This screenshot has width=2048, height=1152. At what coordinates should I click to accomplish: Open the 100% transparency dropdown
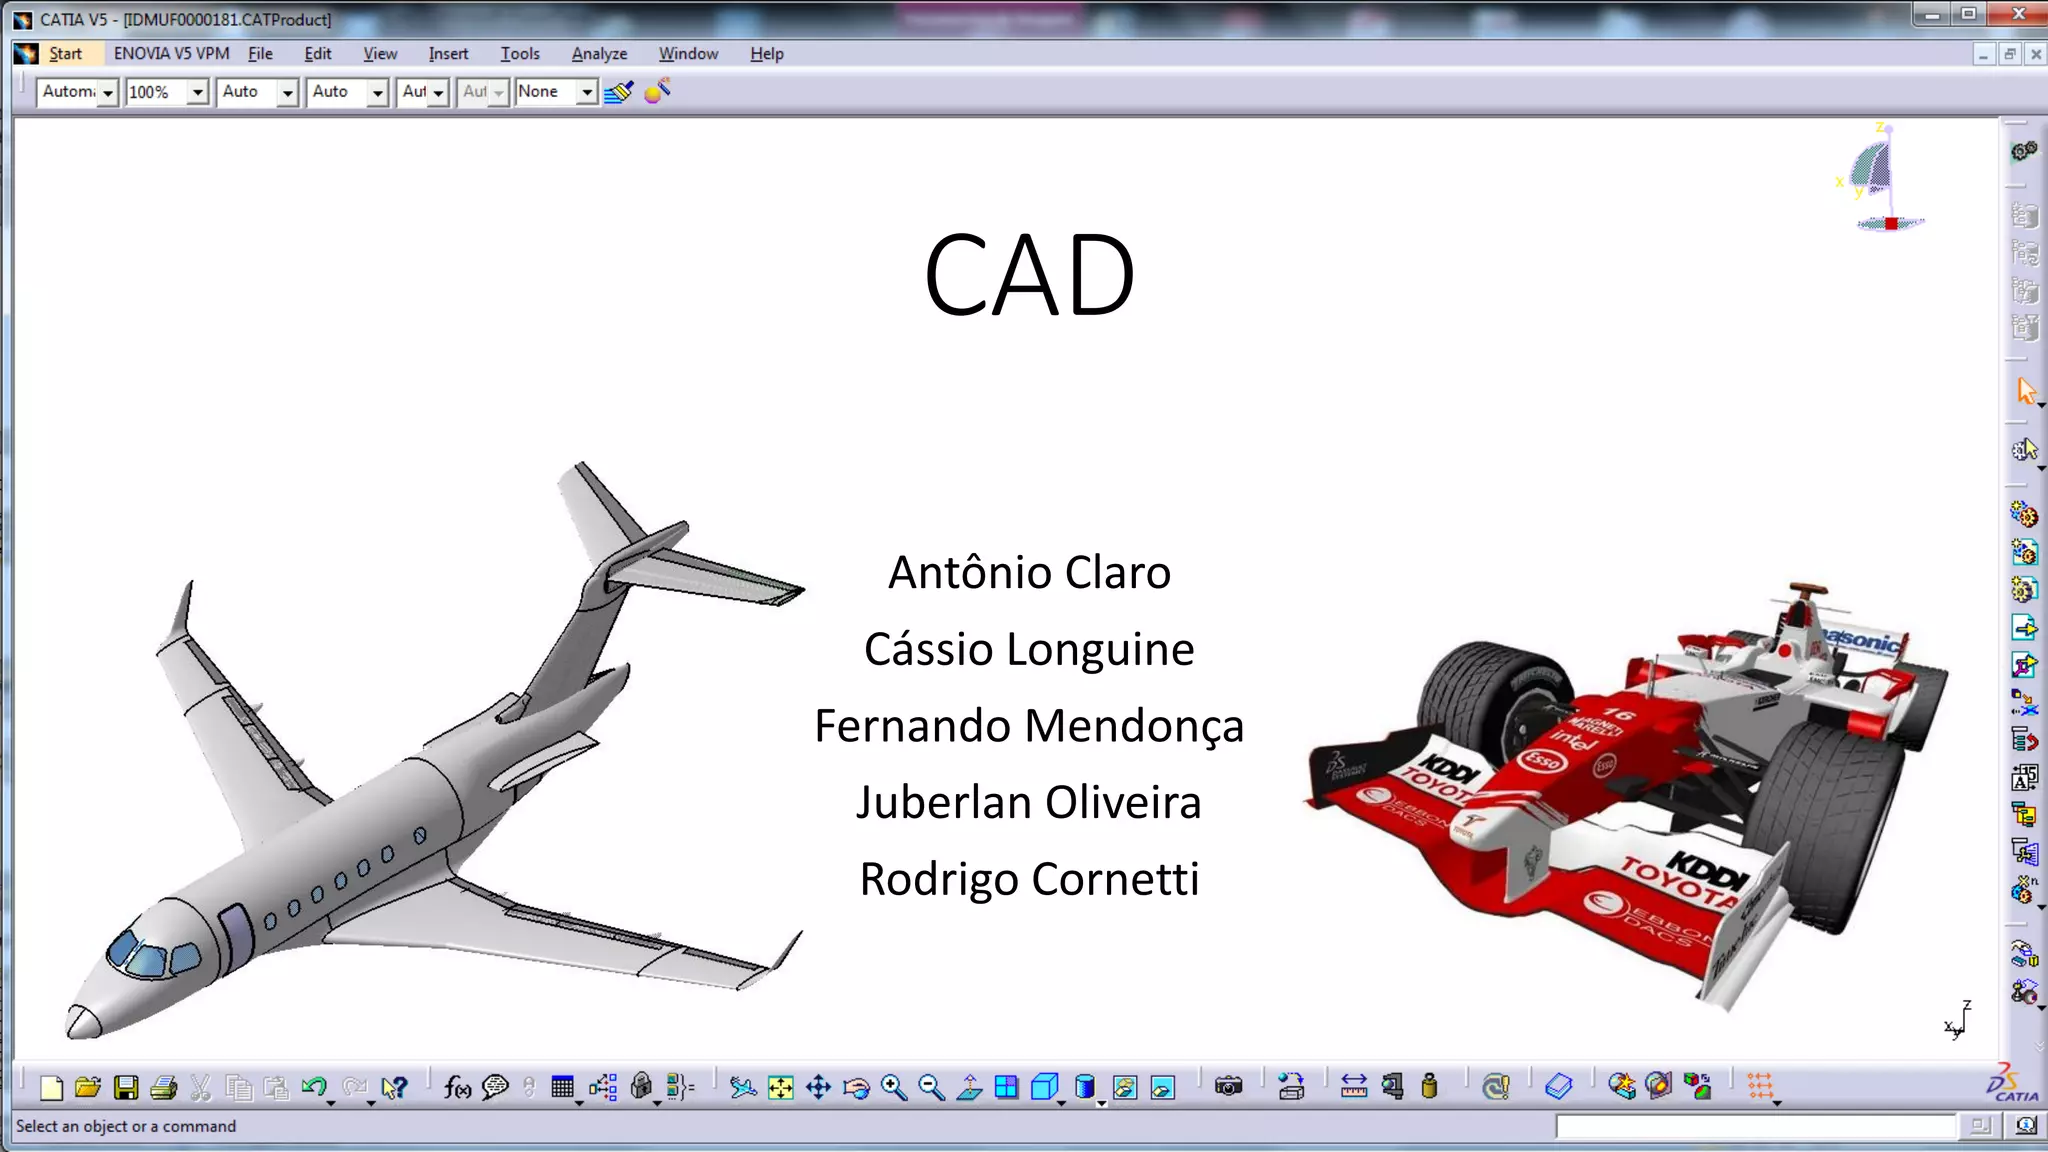(x=198, y=92)
